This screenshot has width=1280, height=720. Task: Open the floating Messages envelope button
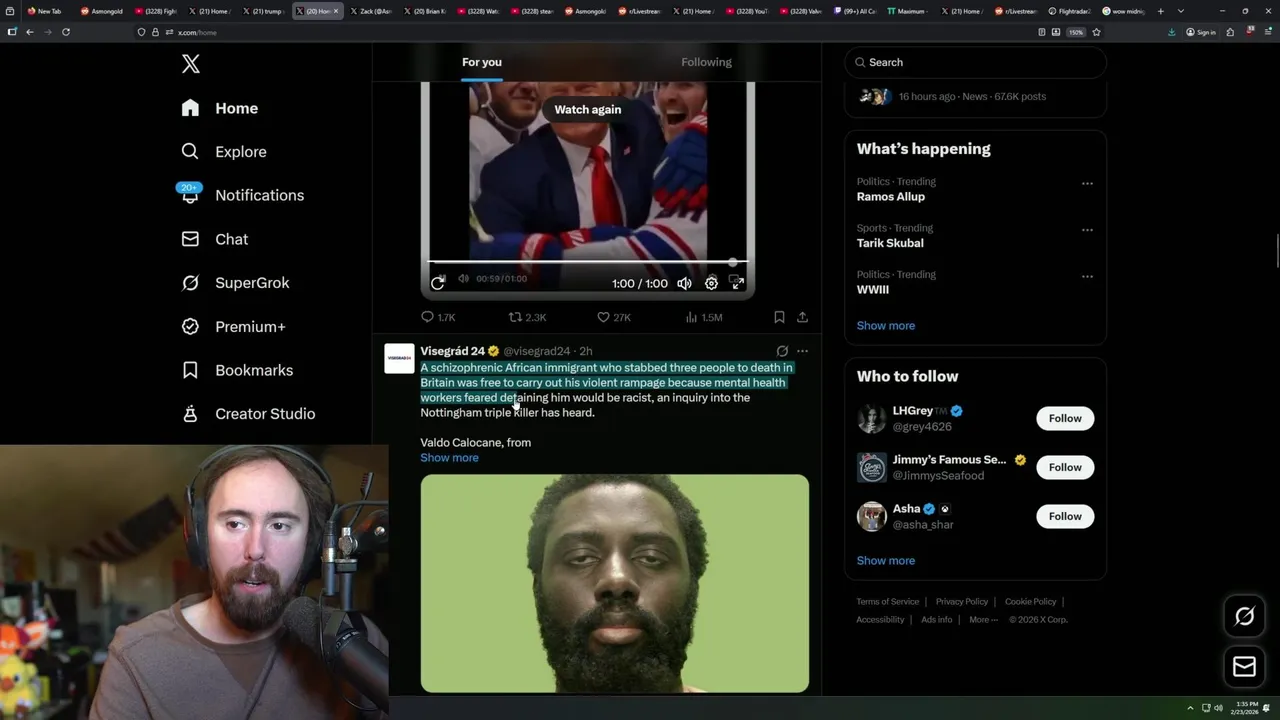1244,667
